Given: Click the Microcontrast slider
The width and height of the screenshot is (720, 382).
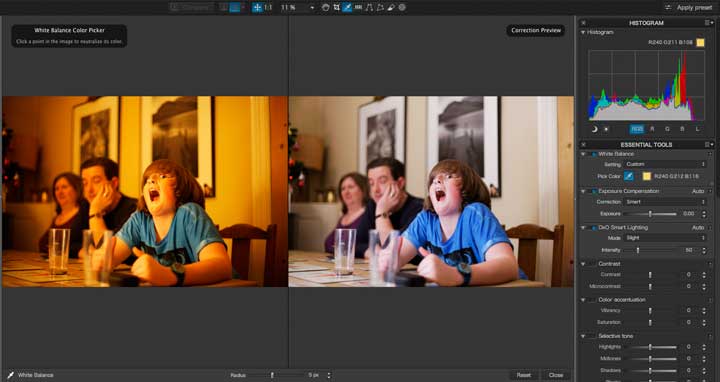Looking at the screenshot, I should click(x=650, y=286).
